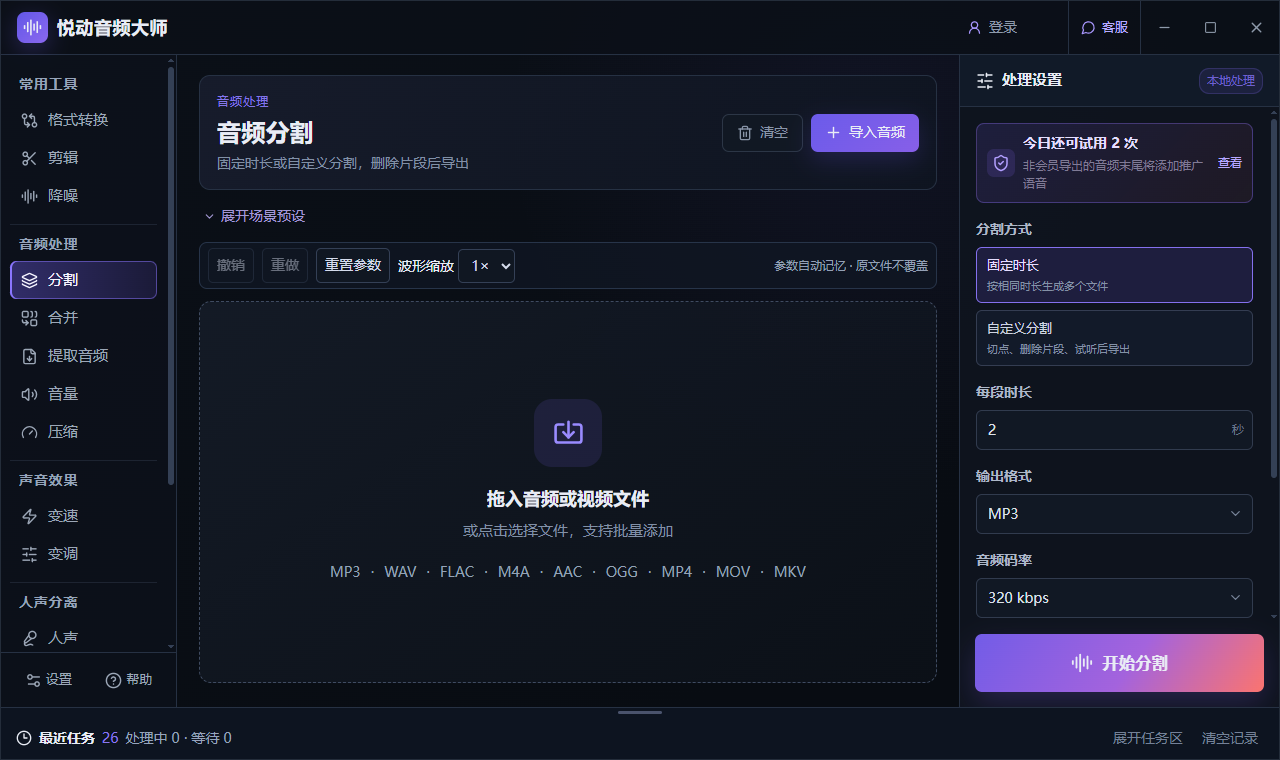Open the 提取音频 tool
The width and height of the screenshot is (1280, 760).
(x=83, y=356)
